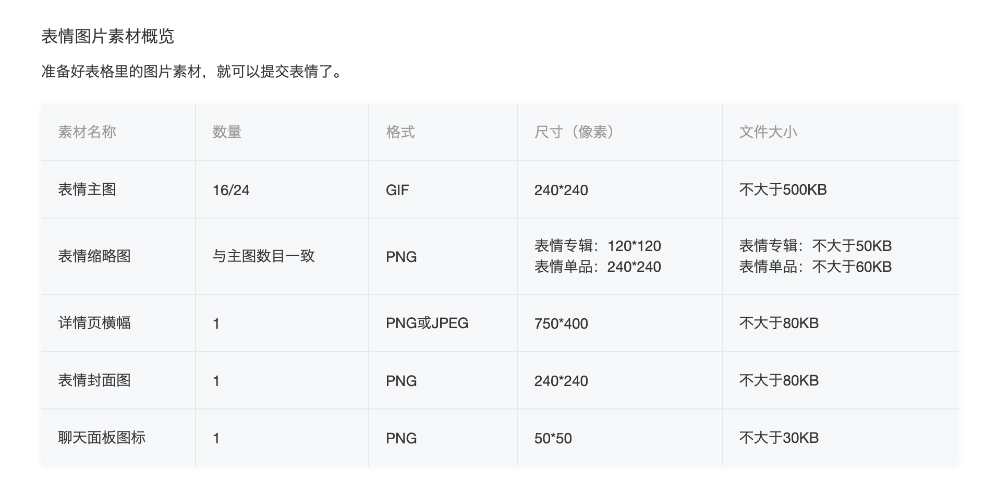Screen dimensions: 1000x500
Task: Select the 聊天面板图标 row label
Action: tap(101, 438)
